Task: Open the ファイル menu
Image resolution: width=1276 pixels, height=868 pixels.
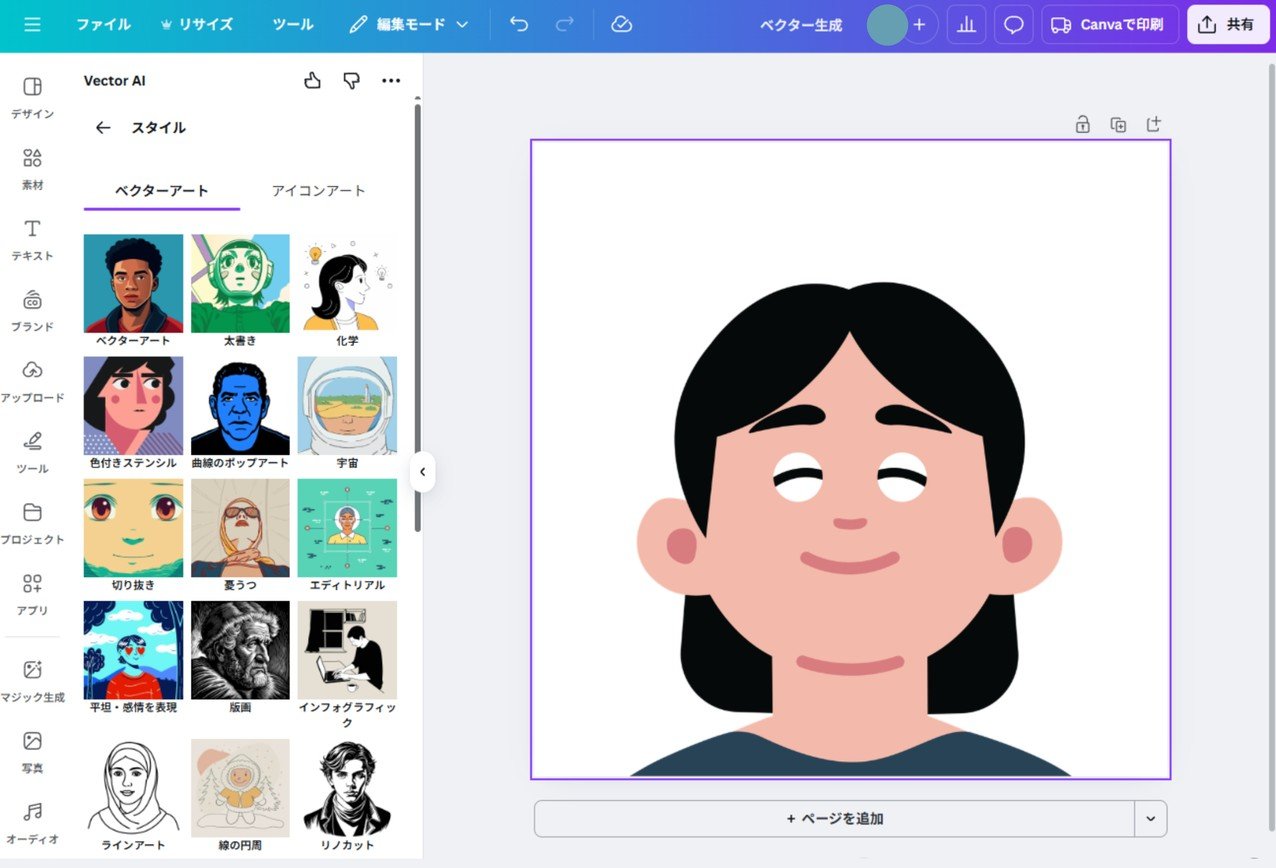Action: click(x=102, y=24)
